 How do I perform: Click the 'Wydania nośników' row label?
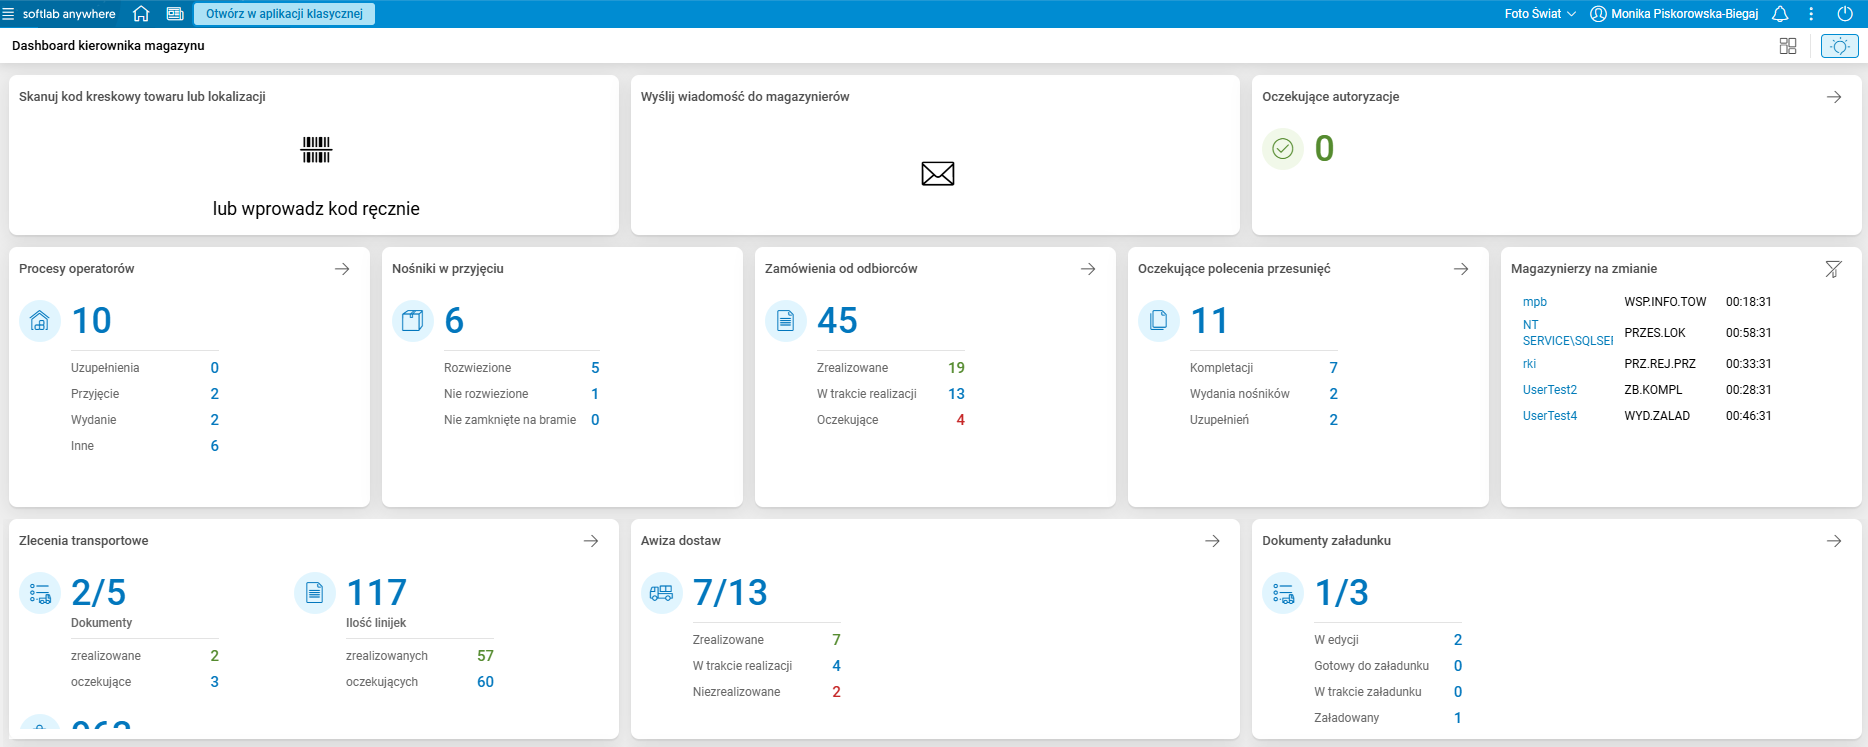[x=1240, y=394]
